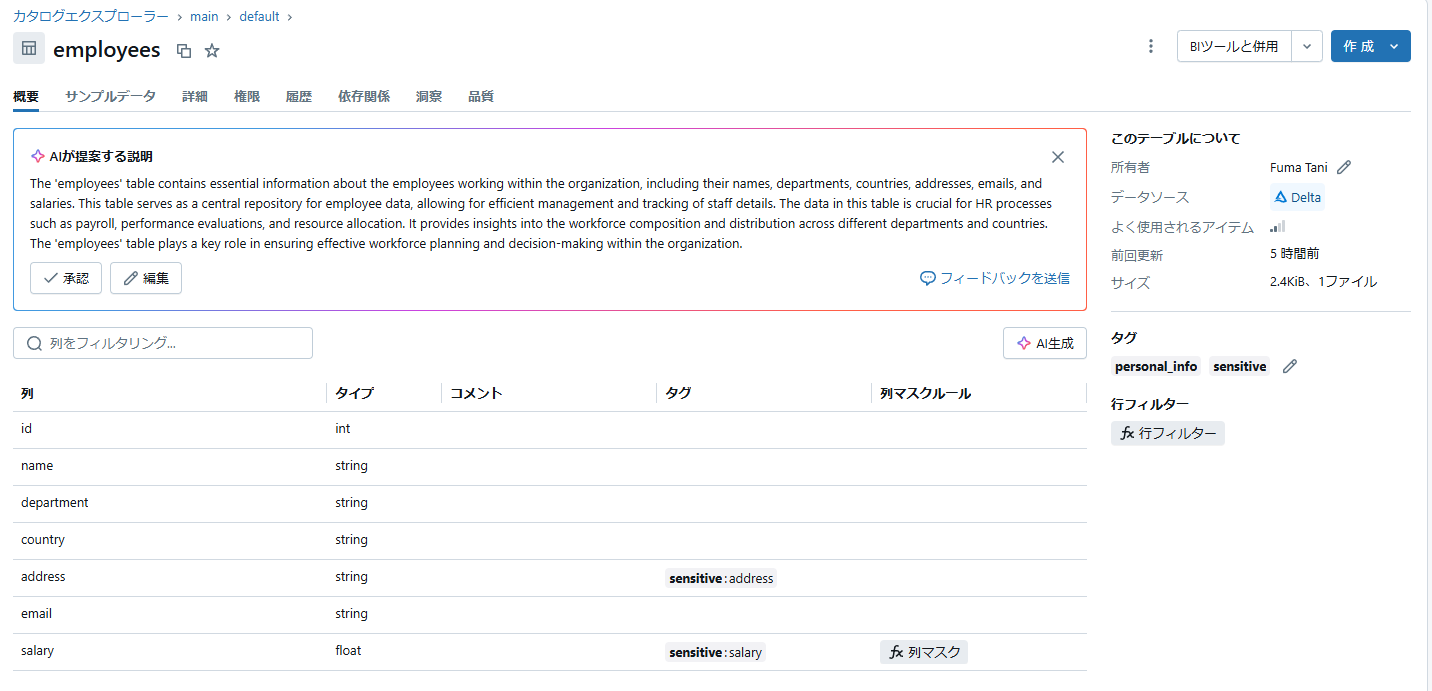
Task: Click the employees table icon
Action: [x=29, y=48]
